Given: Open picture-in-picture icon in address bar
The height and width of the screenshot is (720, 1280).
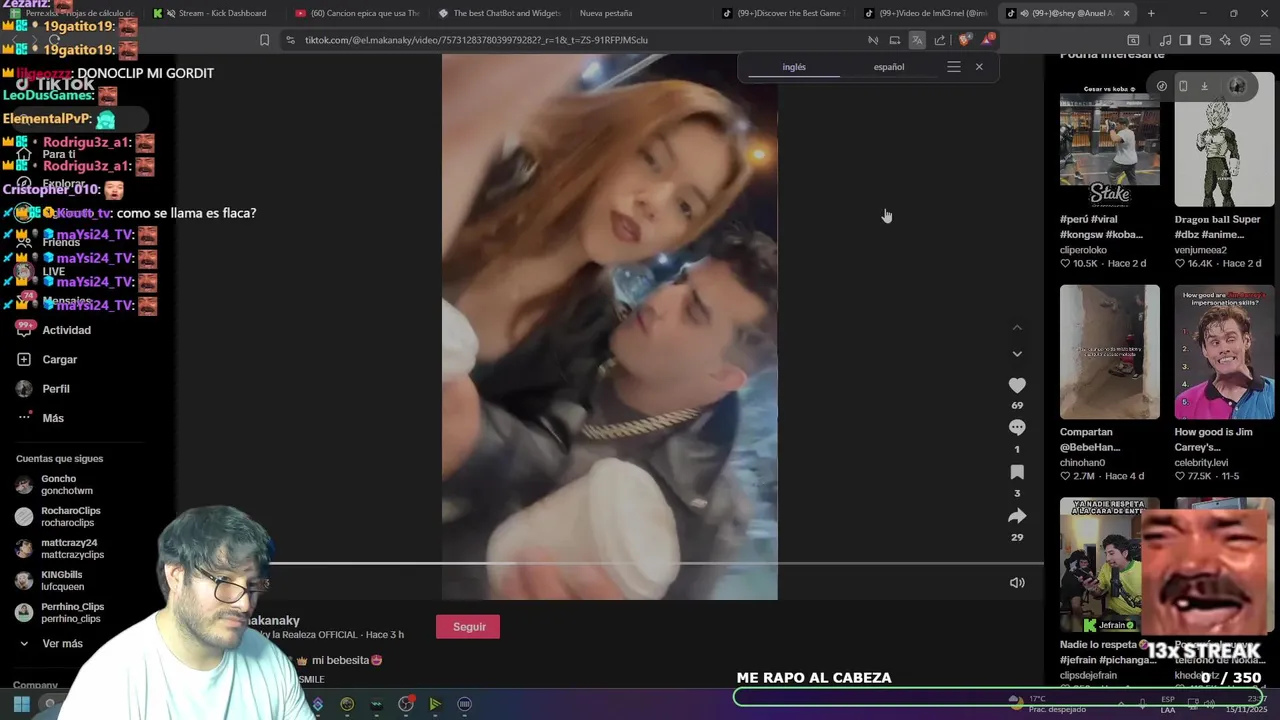Looking at the screenshot, I should (x=895, y=40).
